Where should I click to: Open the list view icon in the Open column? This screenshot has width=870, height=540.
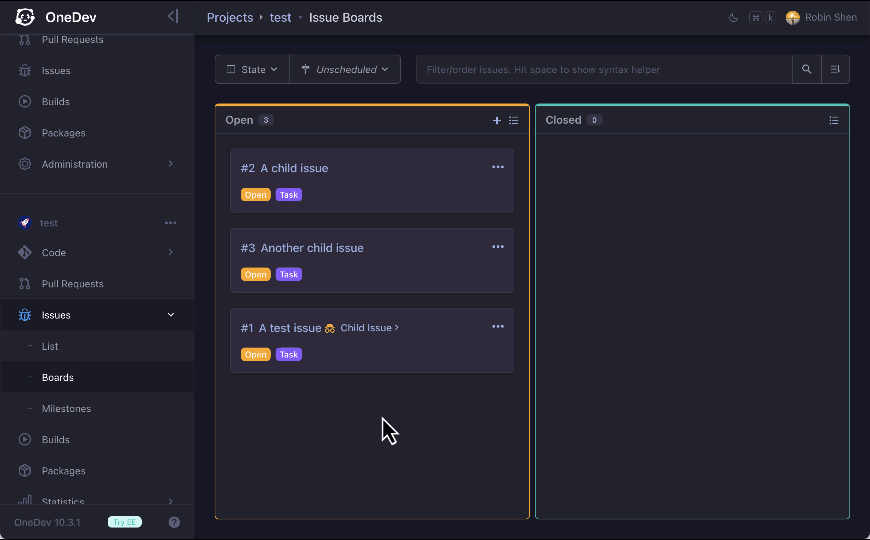coord(514,120)
